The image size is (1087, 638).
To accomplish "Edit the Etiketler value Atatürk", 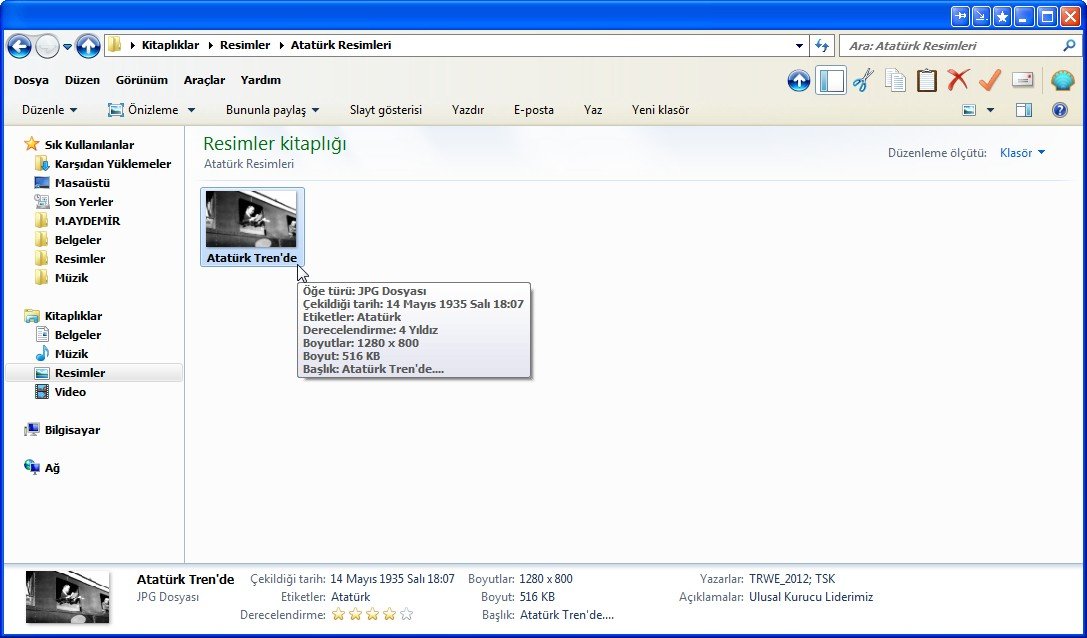I will [x=351, y=597].
